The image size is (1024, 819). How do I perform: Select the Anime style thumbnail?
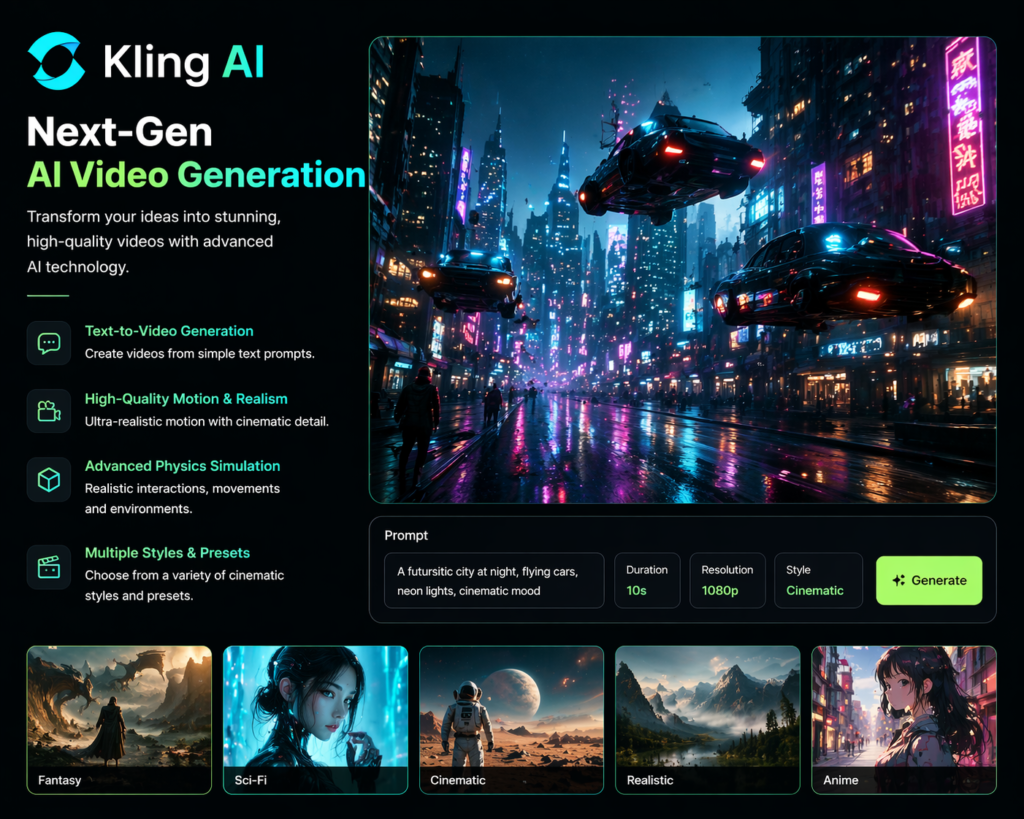click(902, 720)
